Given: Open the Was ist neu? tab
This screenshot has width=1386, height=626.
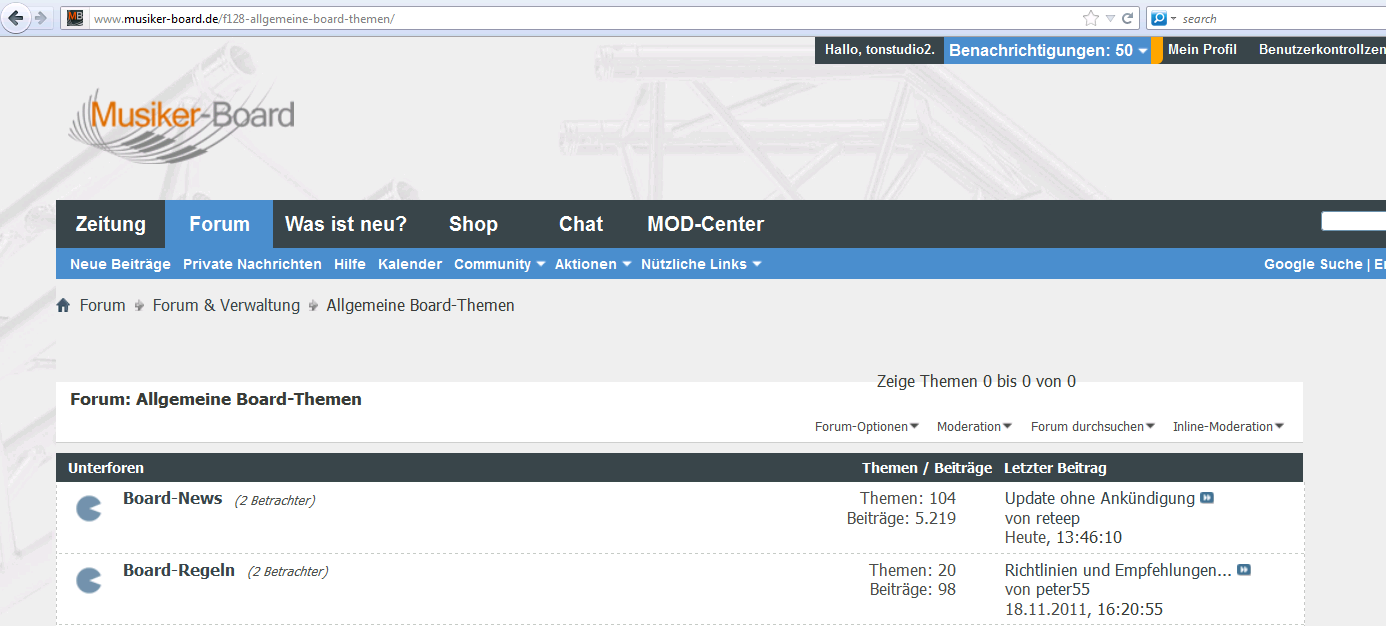Looking at the screenshot, I should [346, 224].
